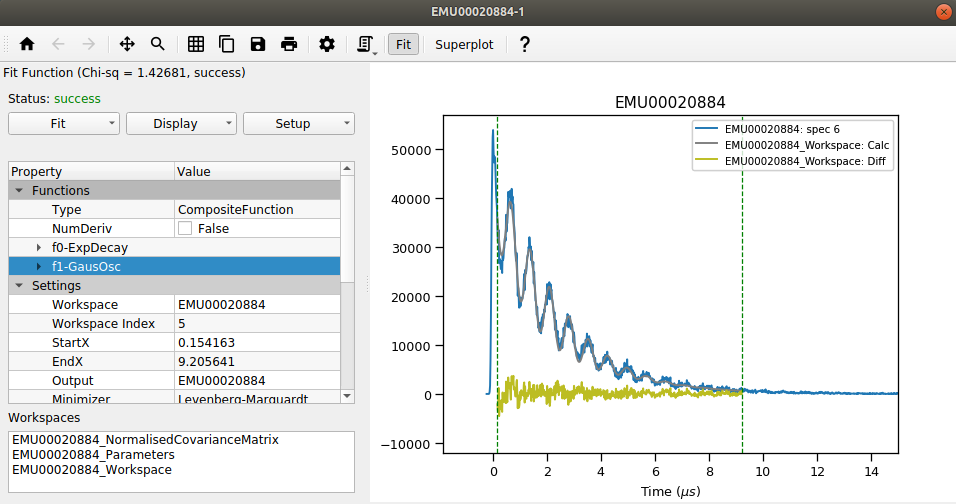
Task: Expand the f0-ExpDecay function
Action: coord(39,247)
